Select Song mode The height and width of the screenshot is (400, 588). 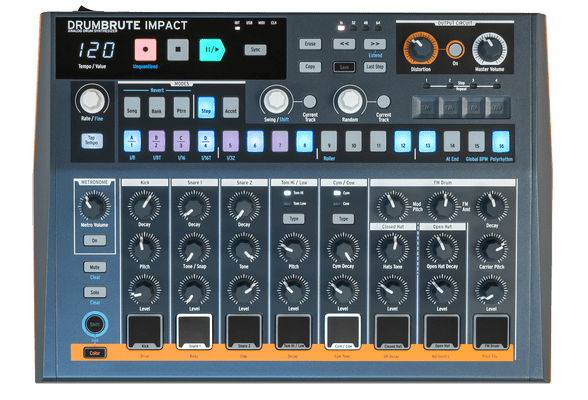click(x=132, y=108)
